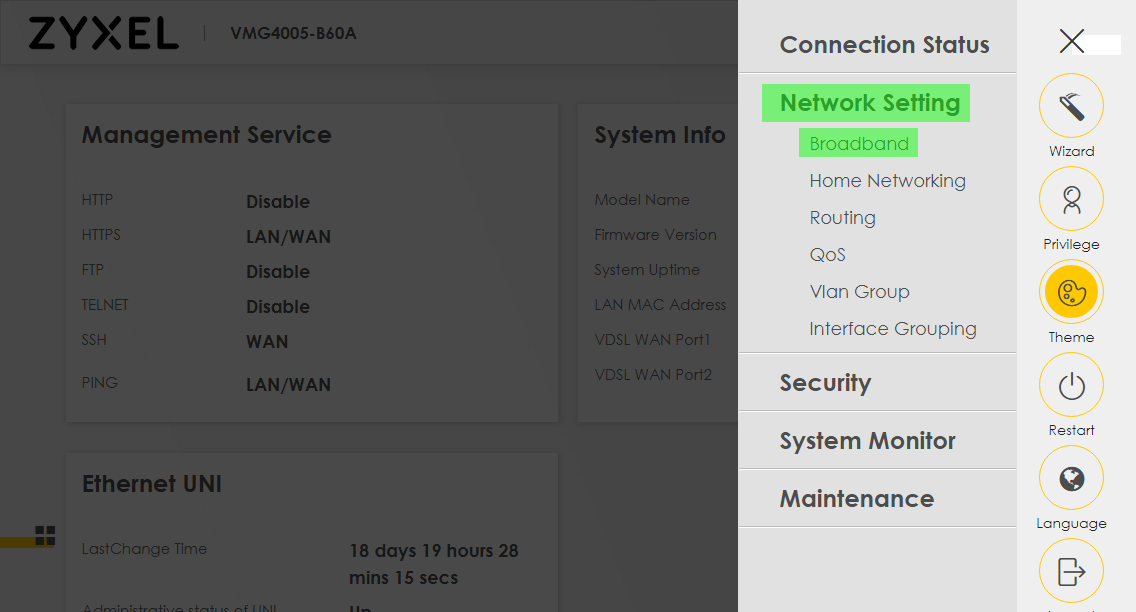Image resolution: width=1136 pixels, height=612 pixels.
Task: Click the Restart power icon
Action: tap(1071, 385)
